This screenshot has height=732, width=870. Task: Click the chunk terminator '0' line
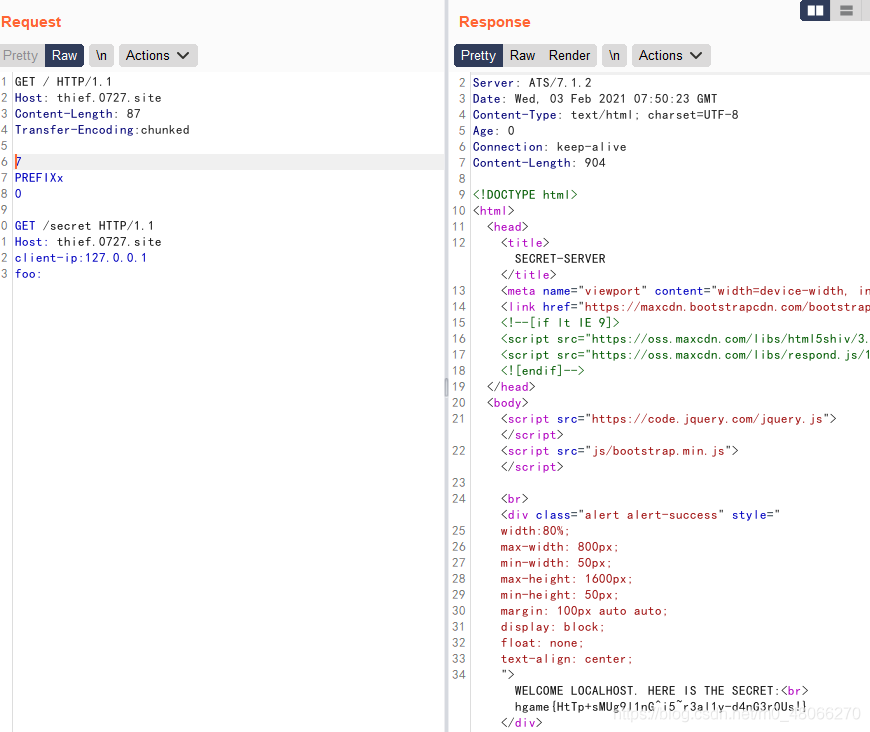18,194
